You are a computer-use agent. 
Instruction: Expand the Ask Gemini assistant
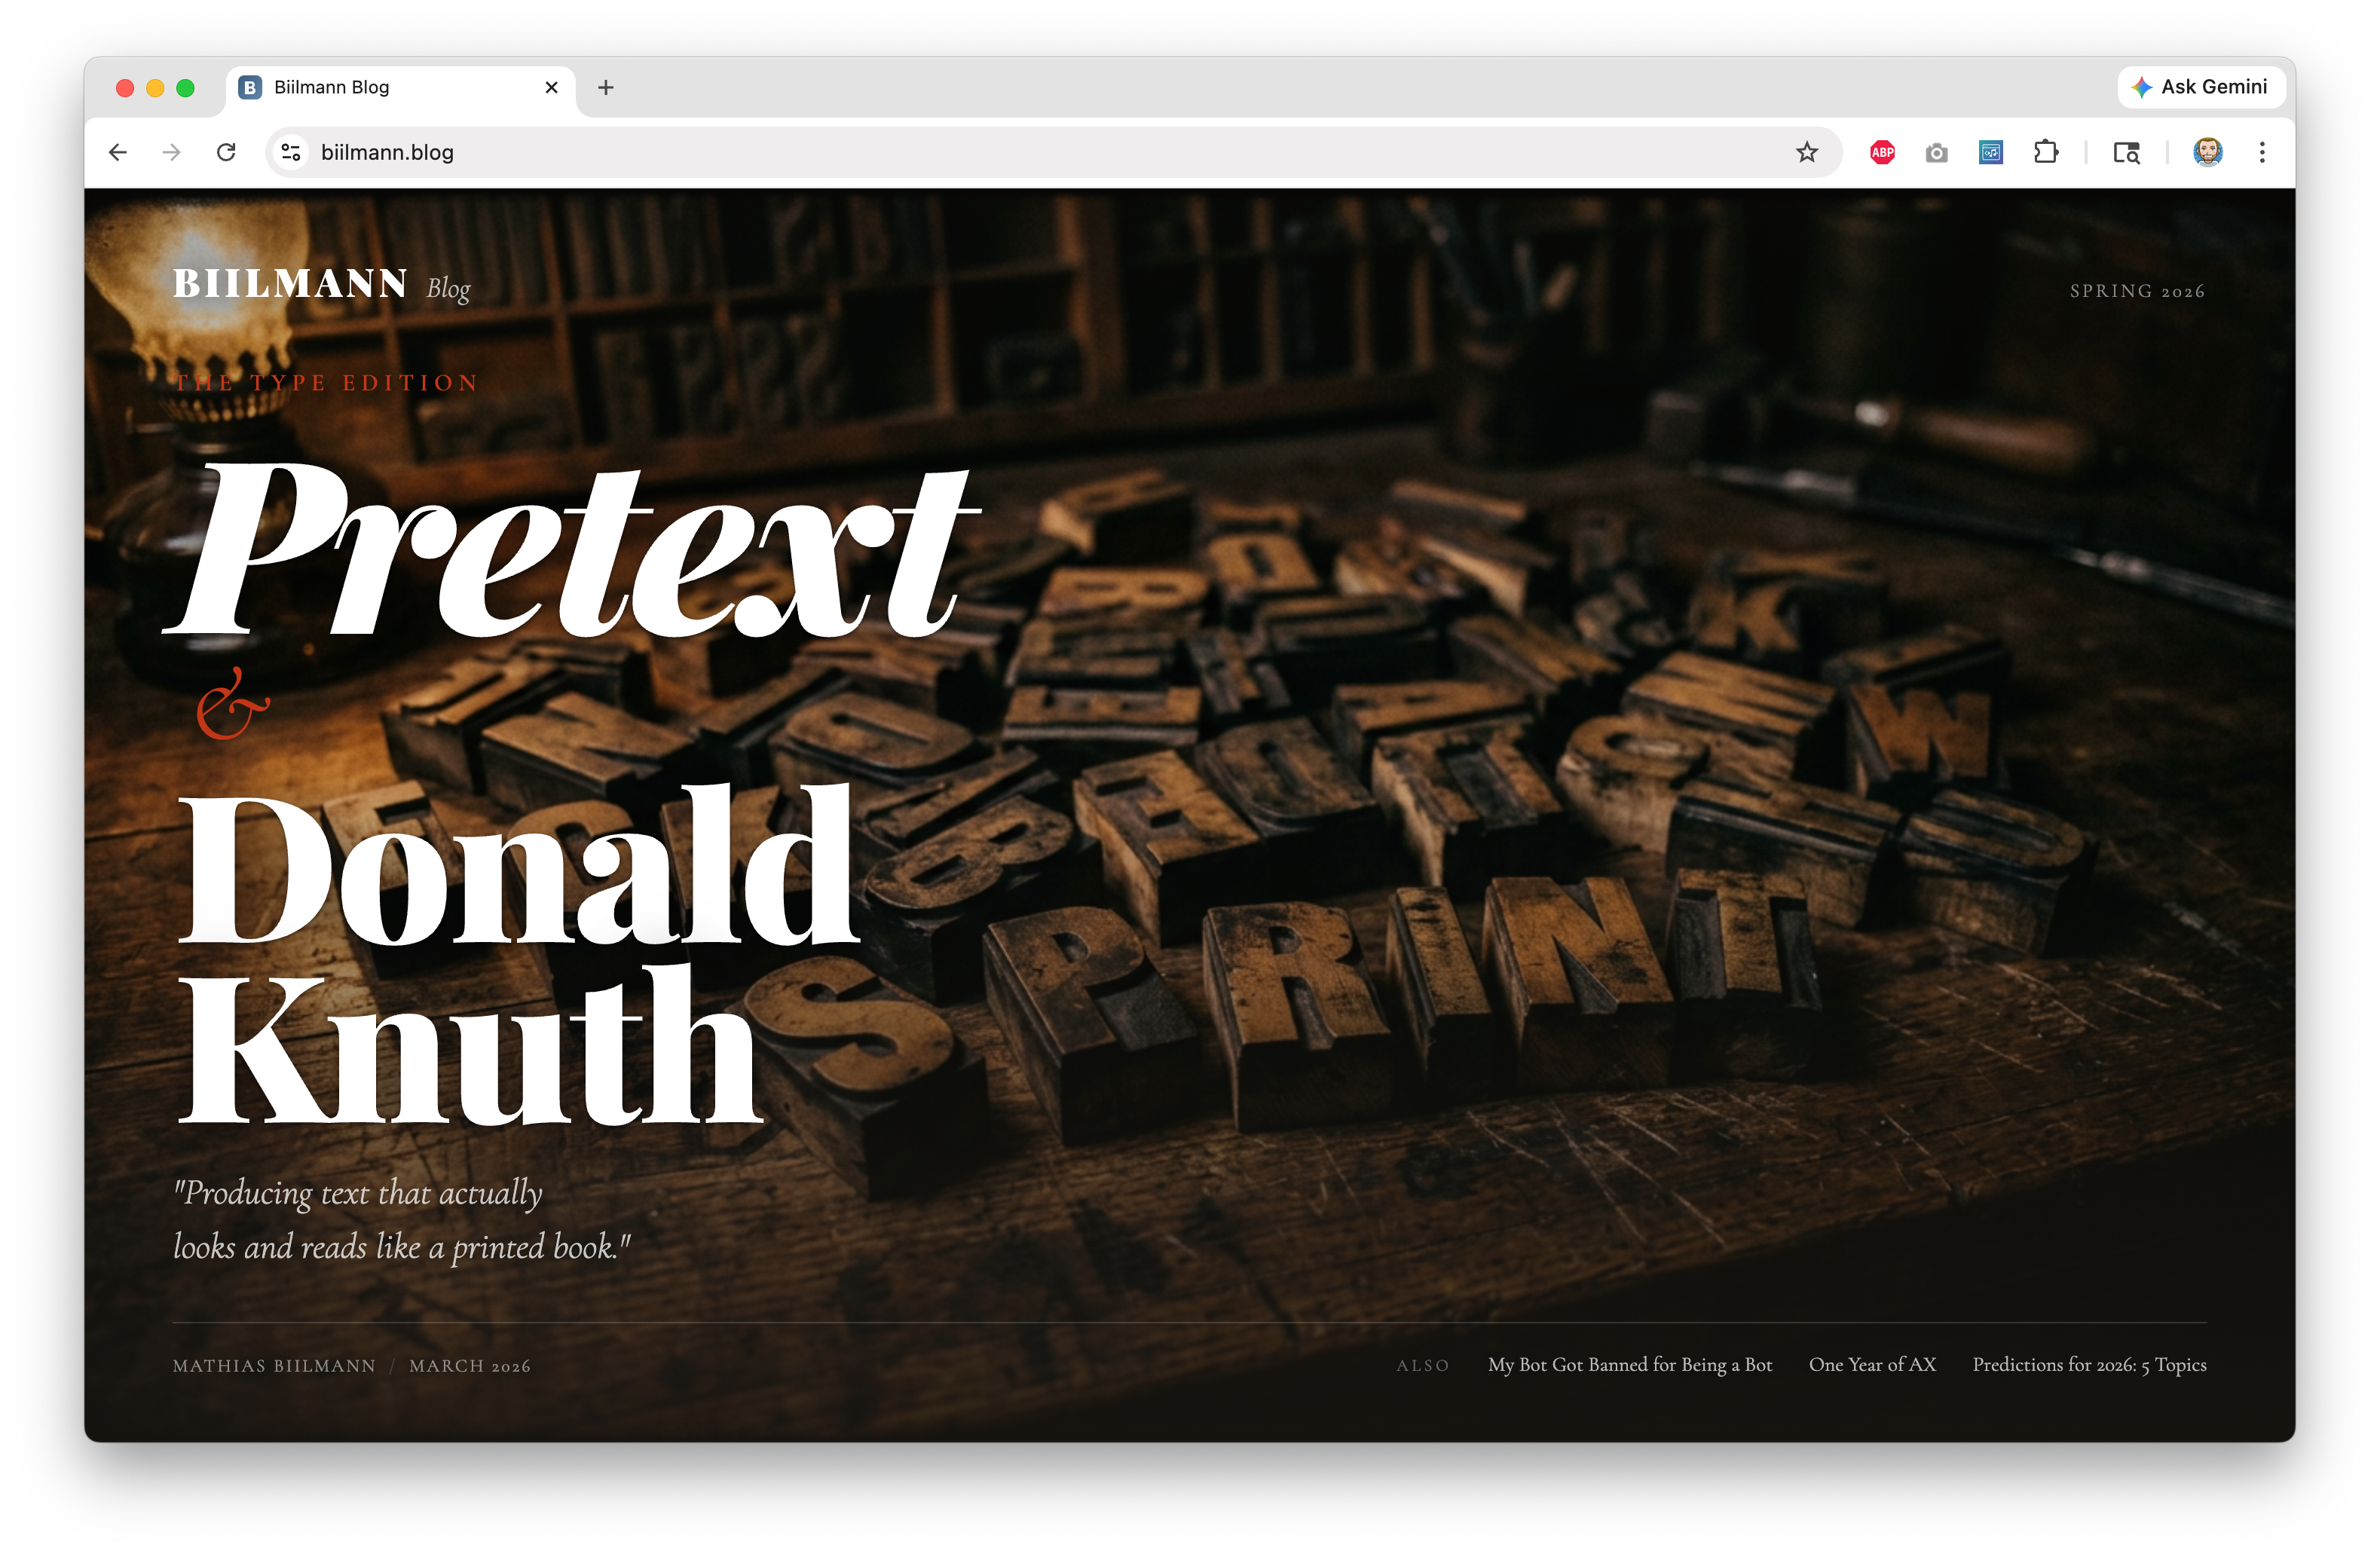coord(2200,87)
